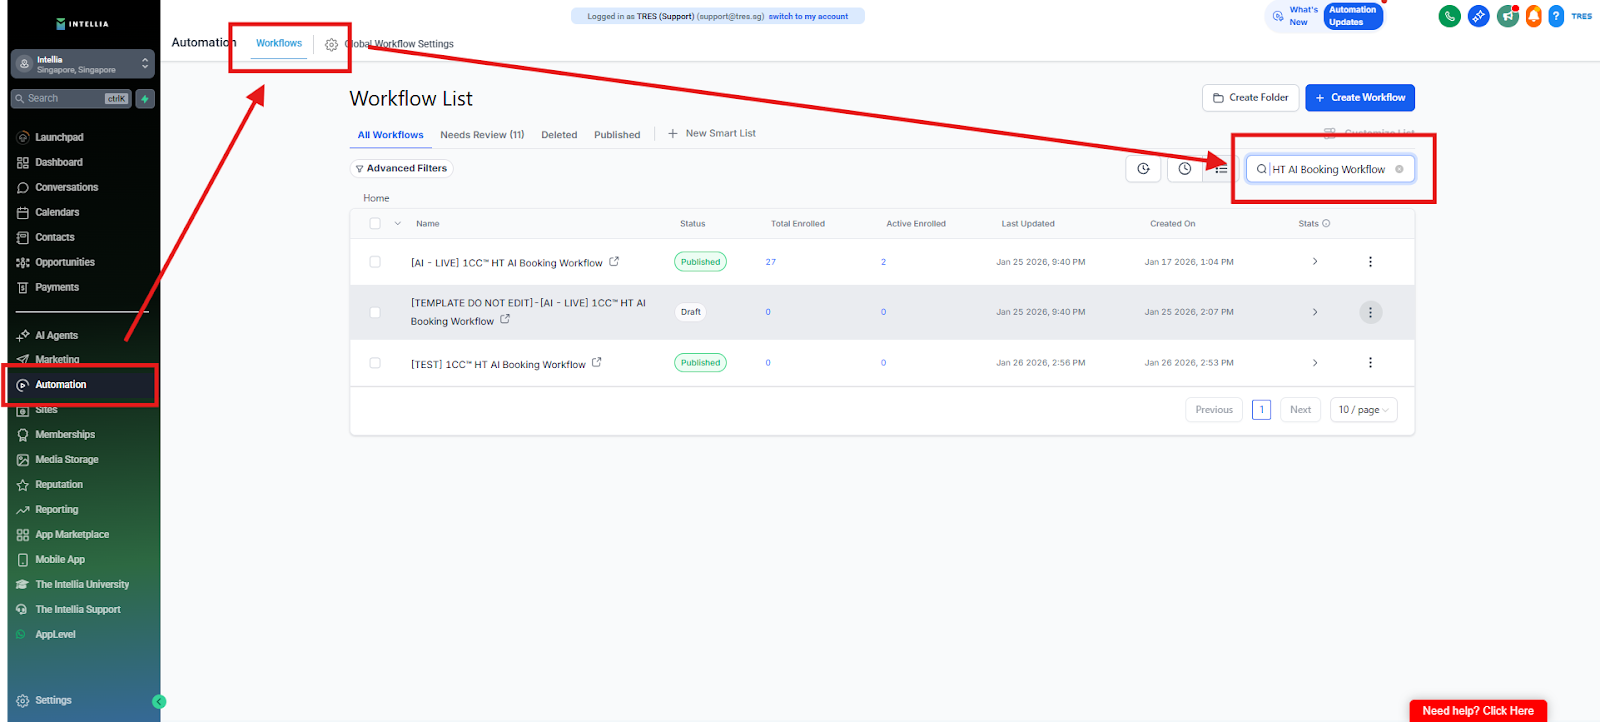The width and height of the screenshot is (1600, 722).
Task: Click the Create Folder button
Action: point(1251,98)
